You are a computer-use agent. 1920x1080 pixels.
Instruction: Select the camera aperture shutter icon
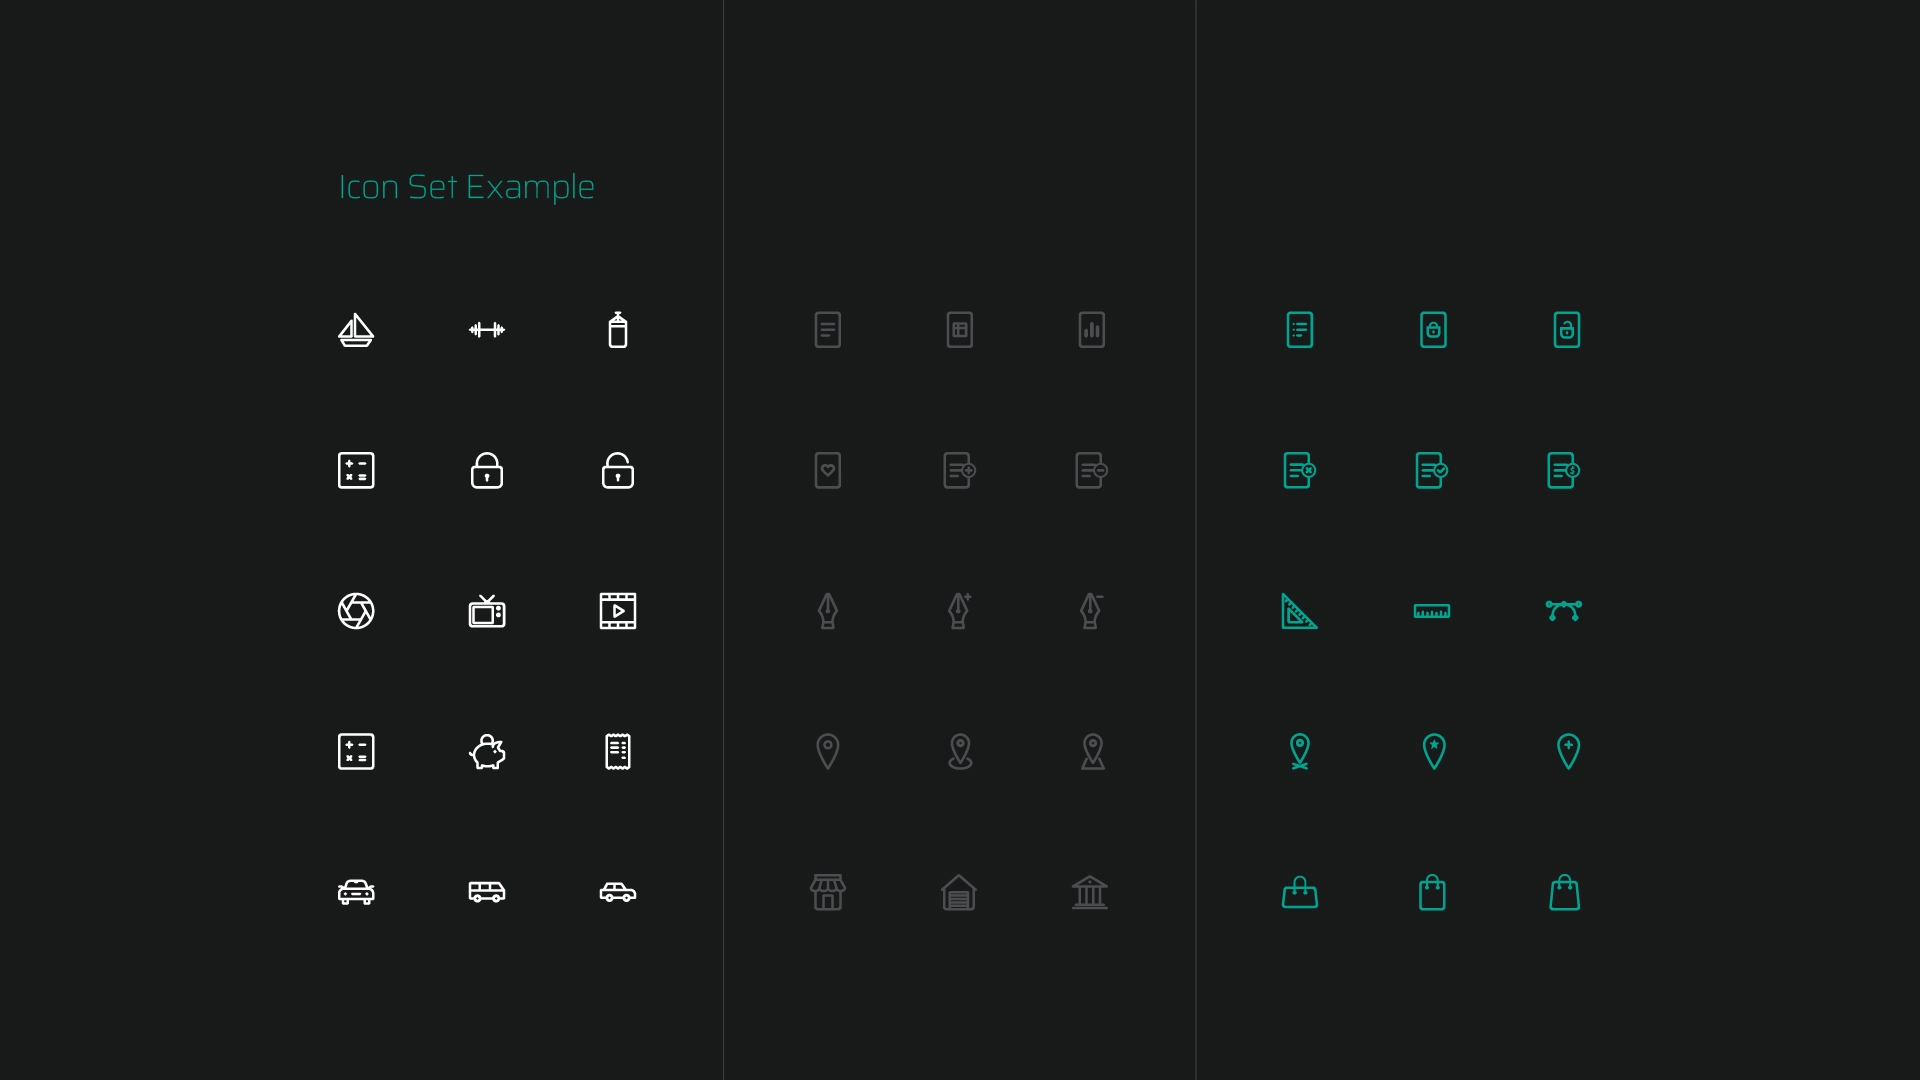356,611
